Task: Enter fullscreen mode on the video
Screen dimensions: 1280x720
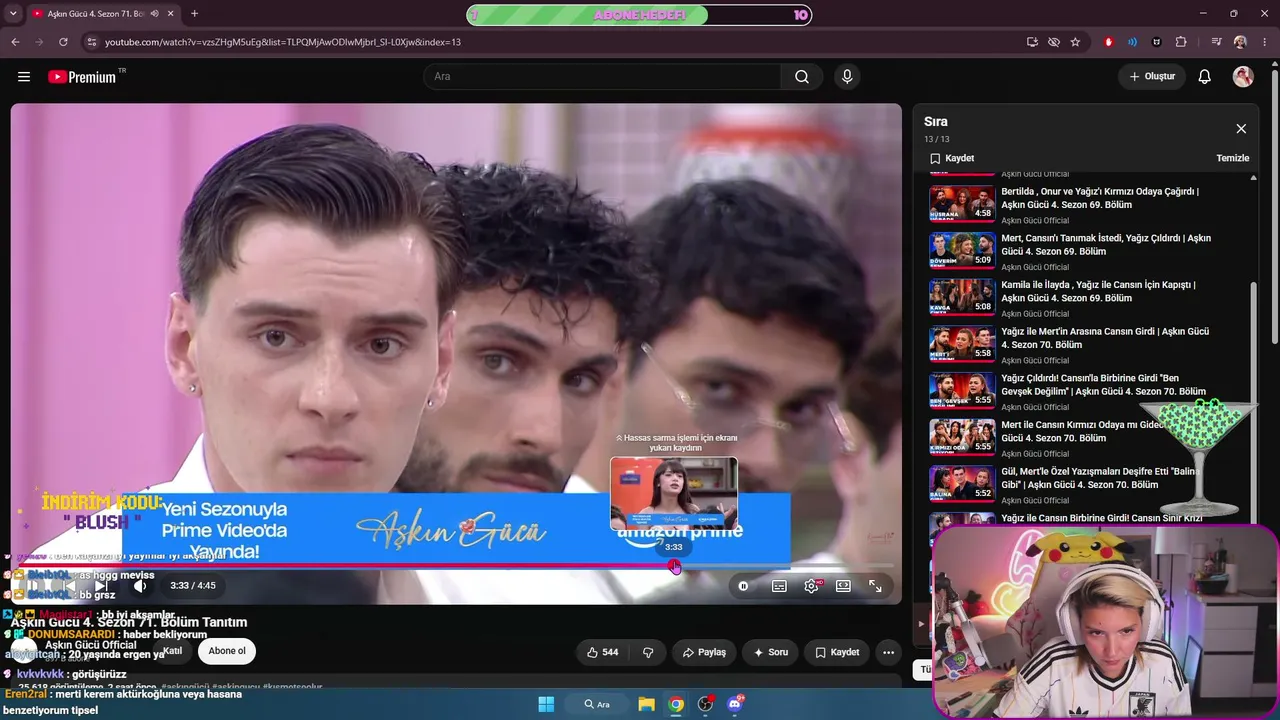Action: pyautogui.click(x=875, y=586)
